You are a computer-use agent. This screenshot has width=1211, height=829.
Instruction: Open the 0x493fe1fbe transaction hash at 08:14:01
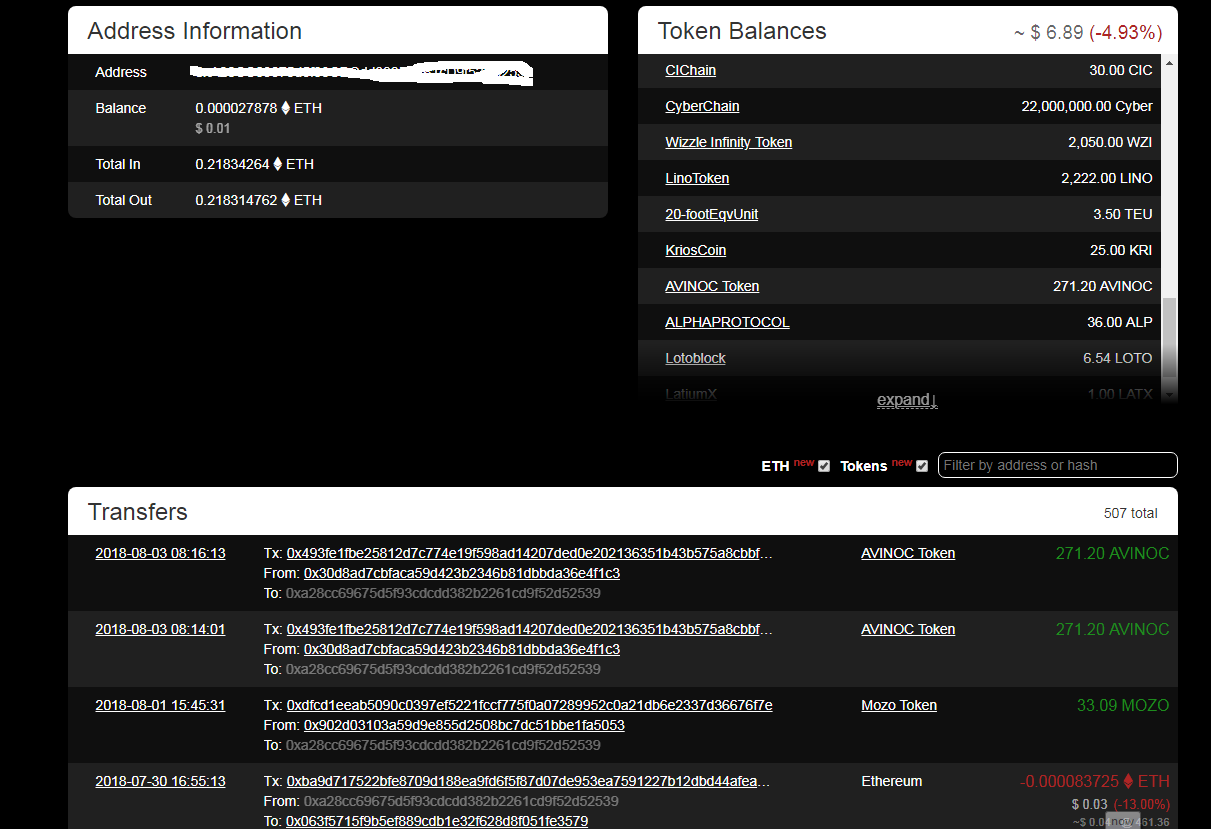(x=529, y=629)
